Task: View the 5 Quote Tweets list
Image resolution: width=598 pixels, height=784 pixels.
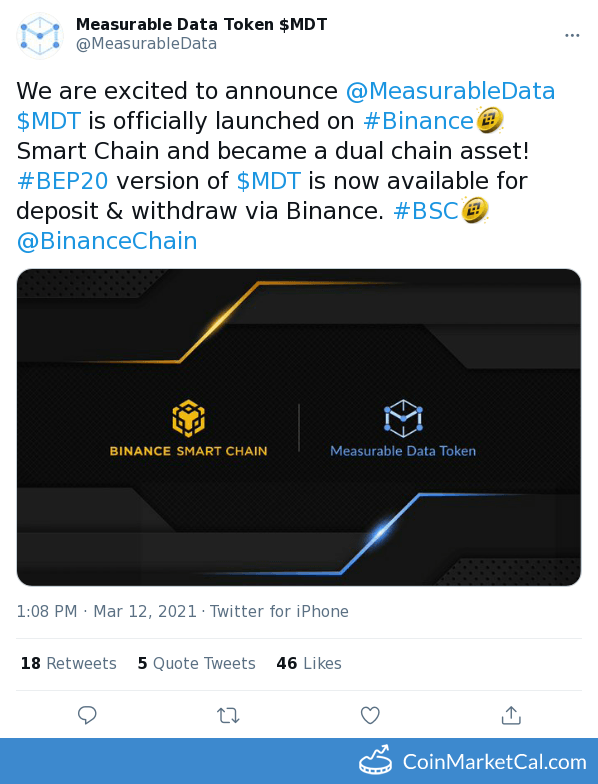Action: click(196, 664)
